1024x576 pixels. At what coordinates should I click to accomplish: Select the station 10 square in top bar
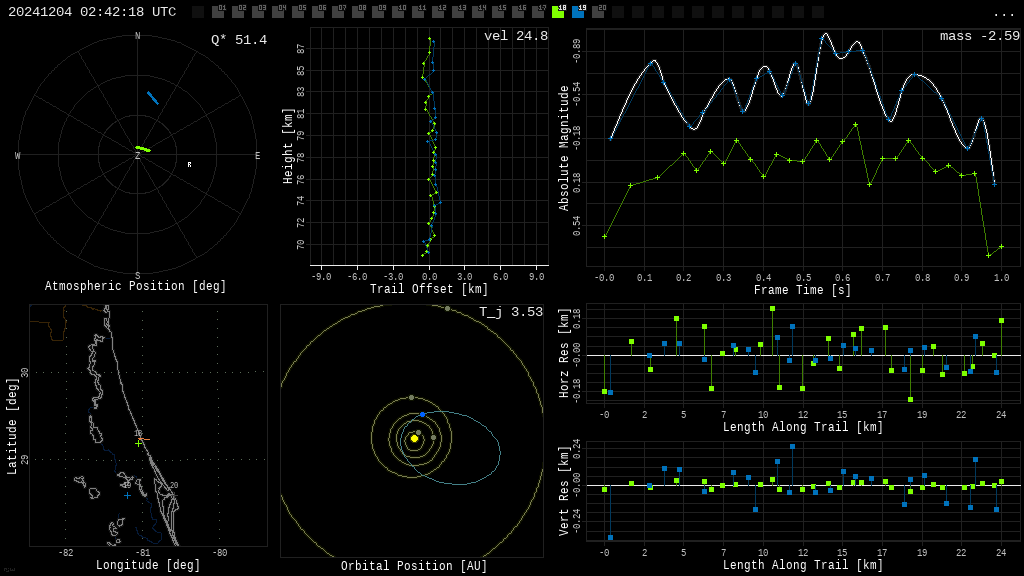(398, 12)
